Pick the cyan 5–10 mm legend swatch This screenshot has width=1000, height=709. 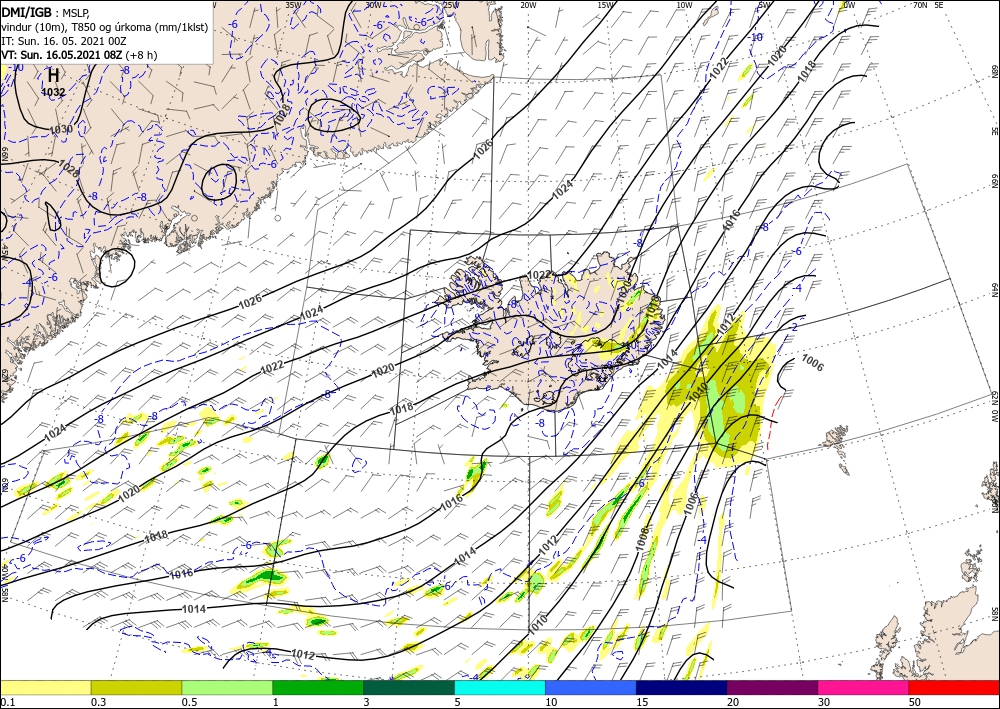tap(500, 687)
